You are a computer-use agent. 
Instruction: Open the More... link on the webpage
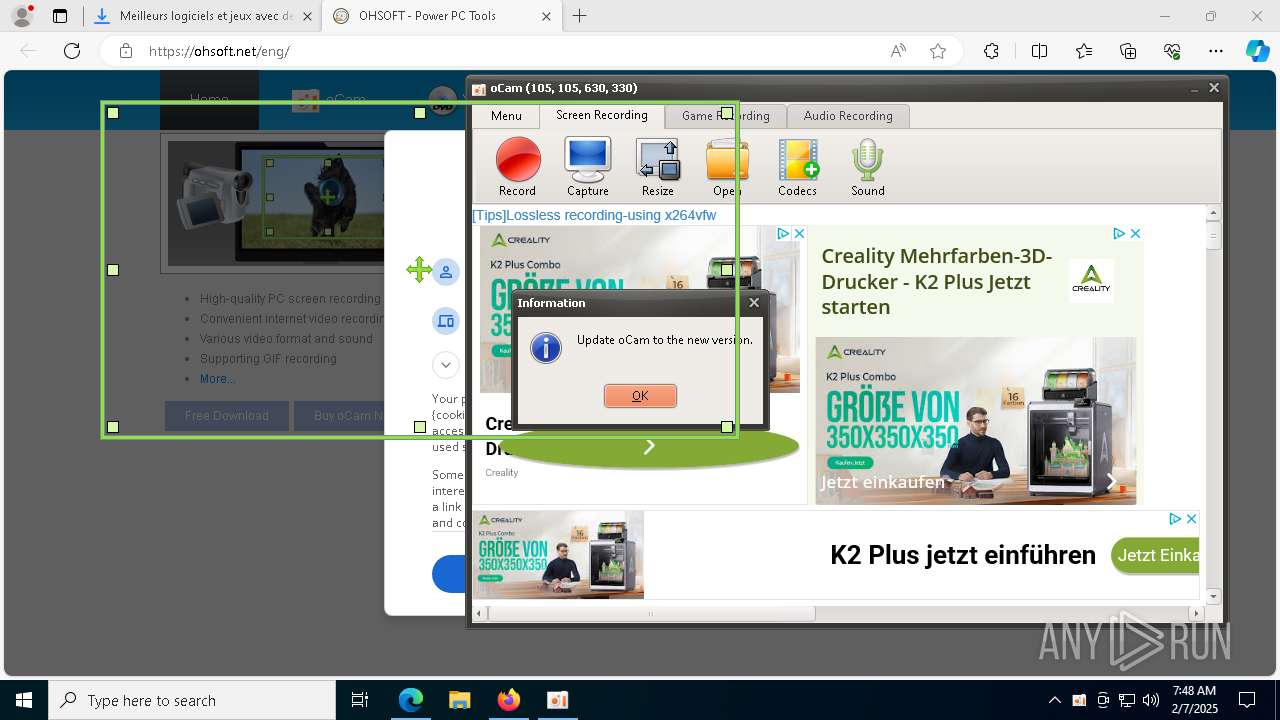218,379
